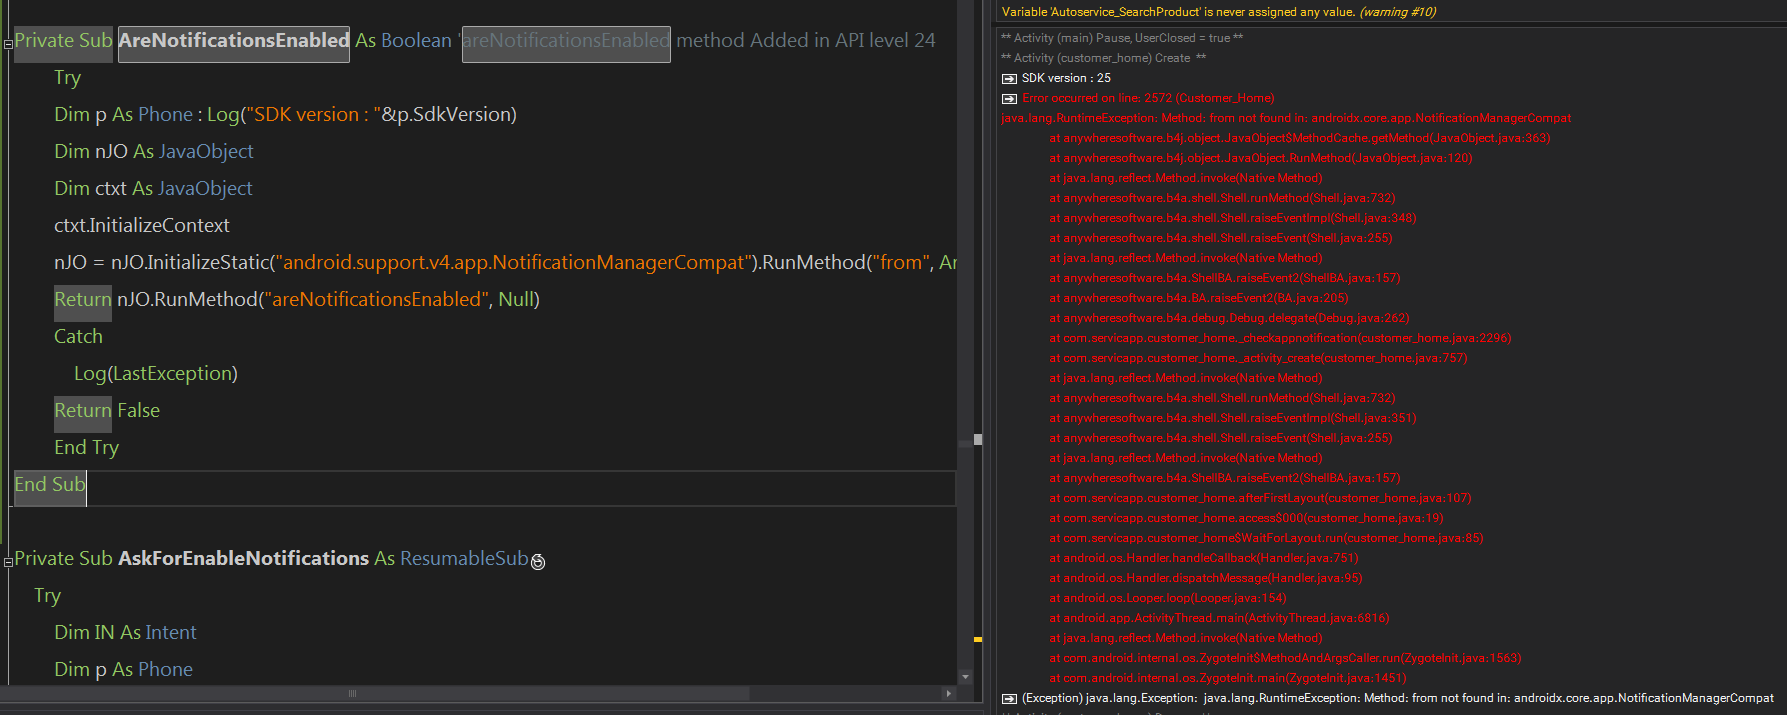The image size is (1787, 715).
Task: Click the Return nJO.RunMethod line
Action: tap(297, 300)
